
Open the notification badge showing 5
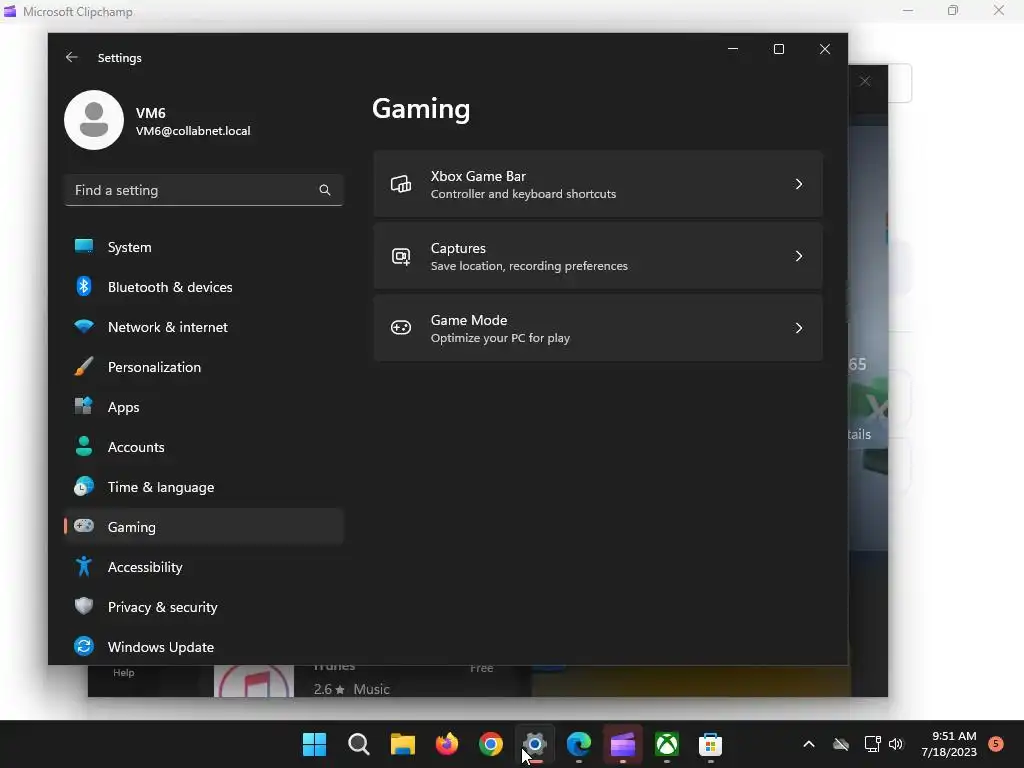(996, 743)
